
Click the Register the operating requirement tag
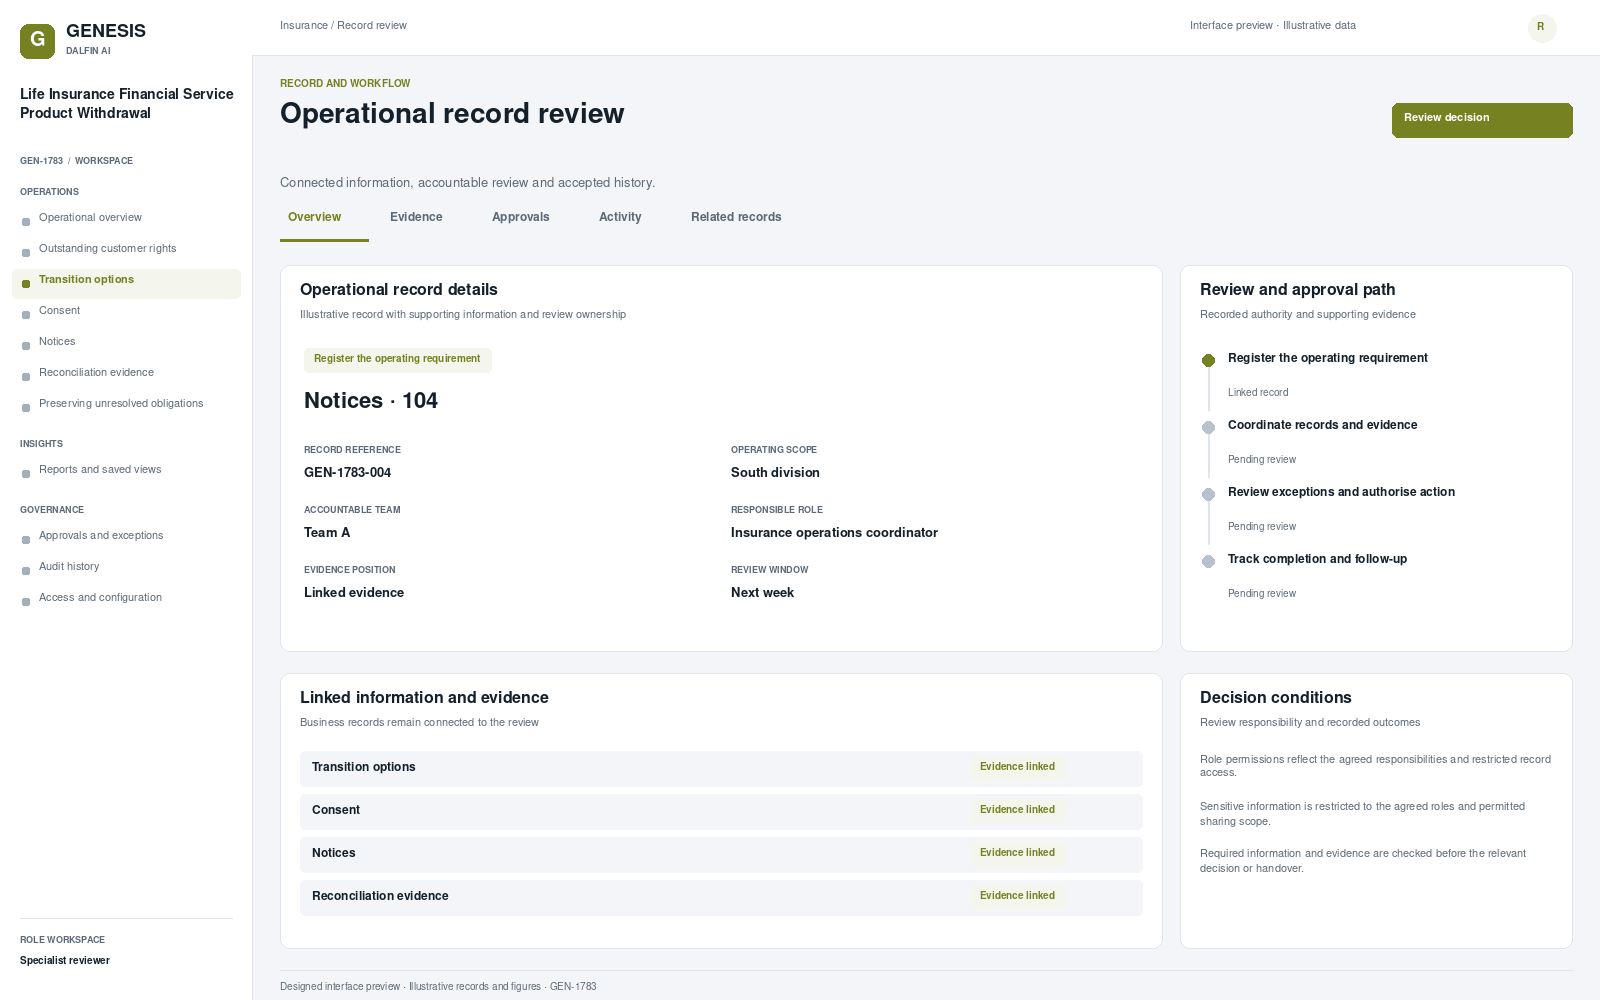pyautogui.click(x=397, y=359)
